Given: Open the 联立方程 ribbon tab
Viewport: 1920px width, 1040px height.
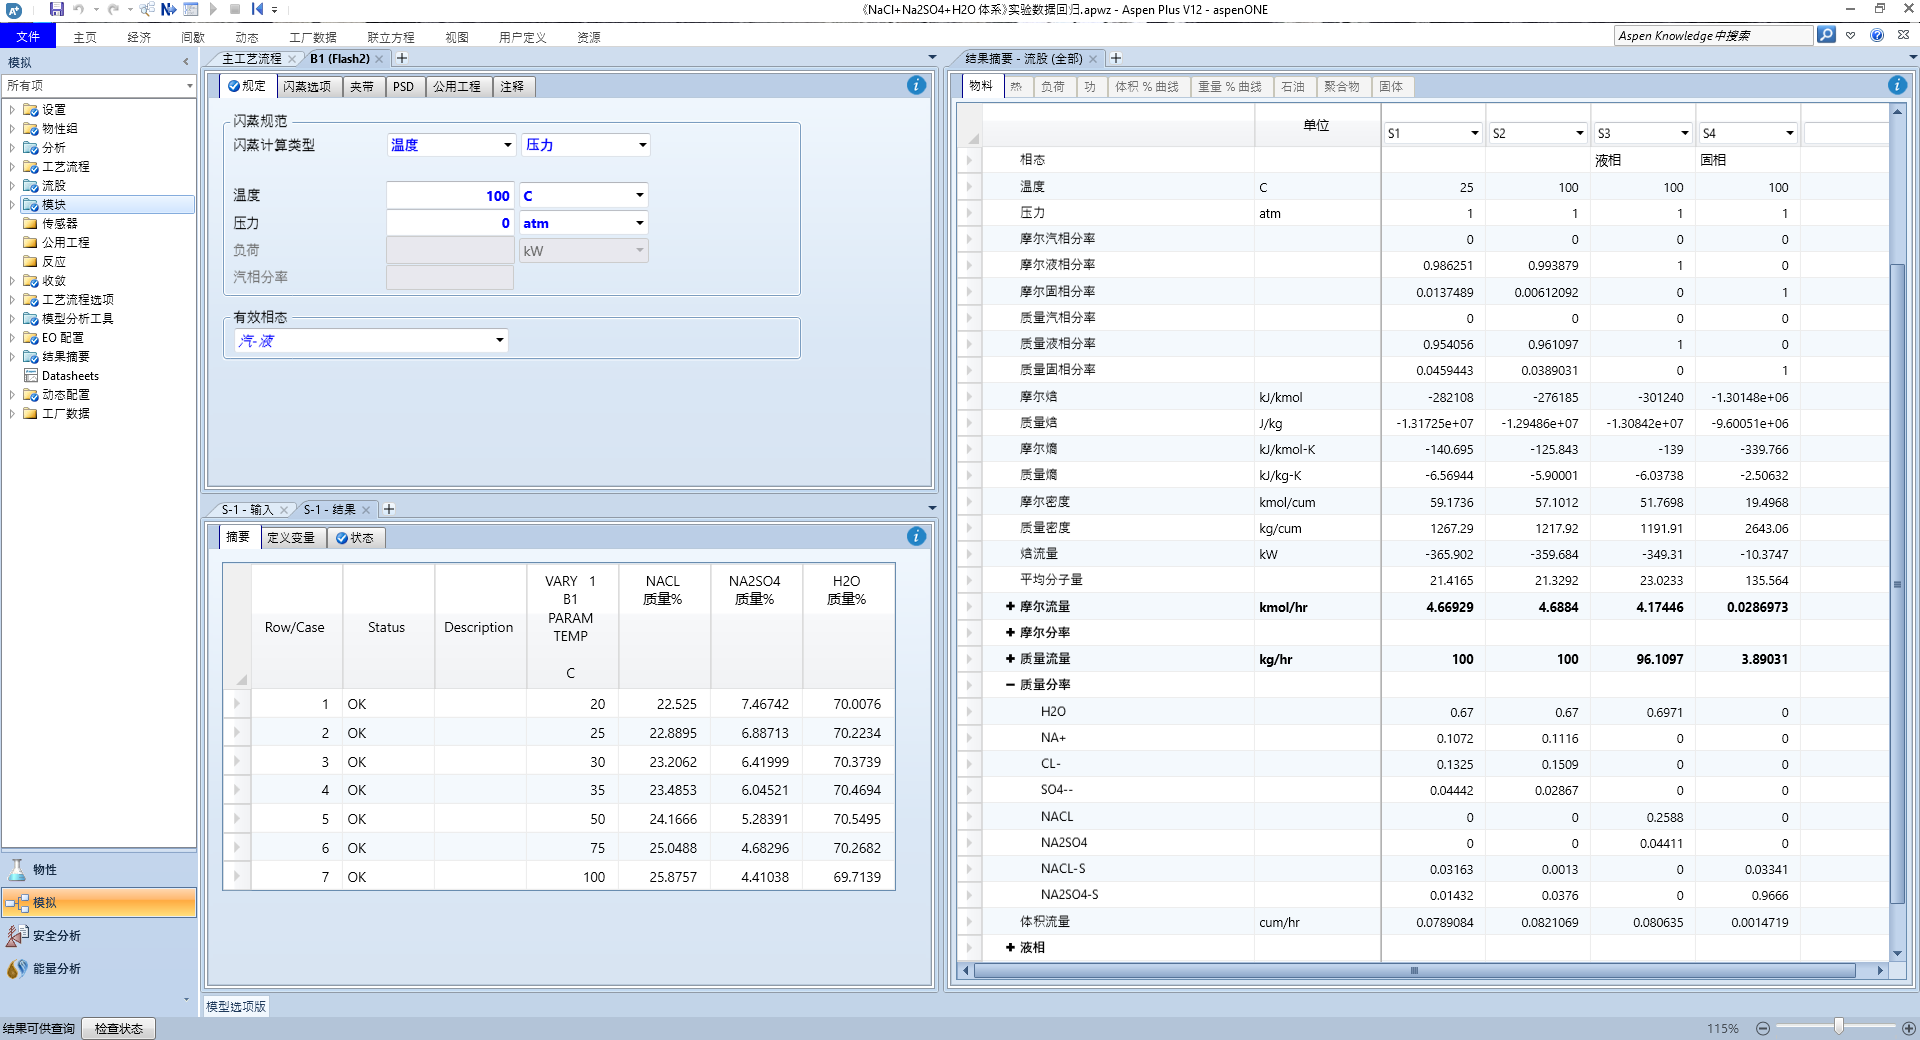Looking at the screenshot, I should pos(390,37).
